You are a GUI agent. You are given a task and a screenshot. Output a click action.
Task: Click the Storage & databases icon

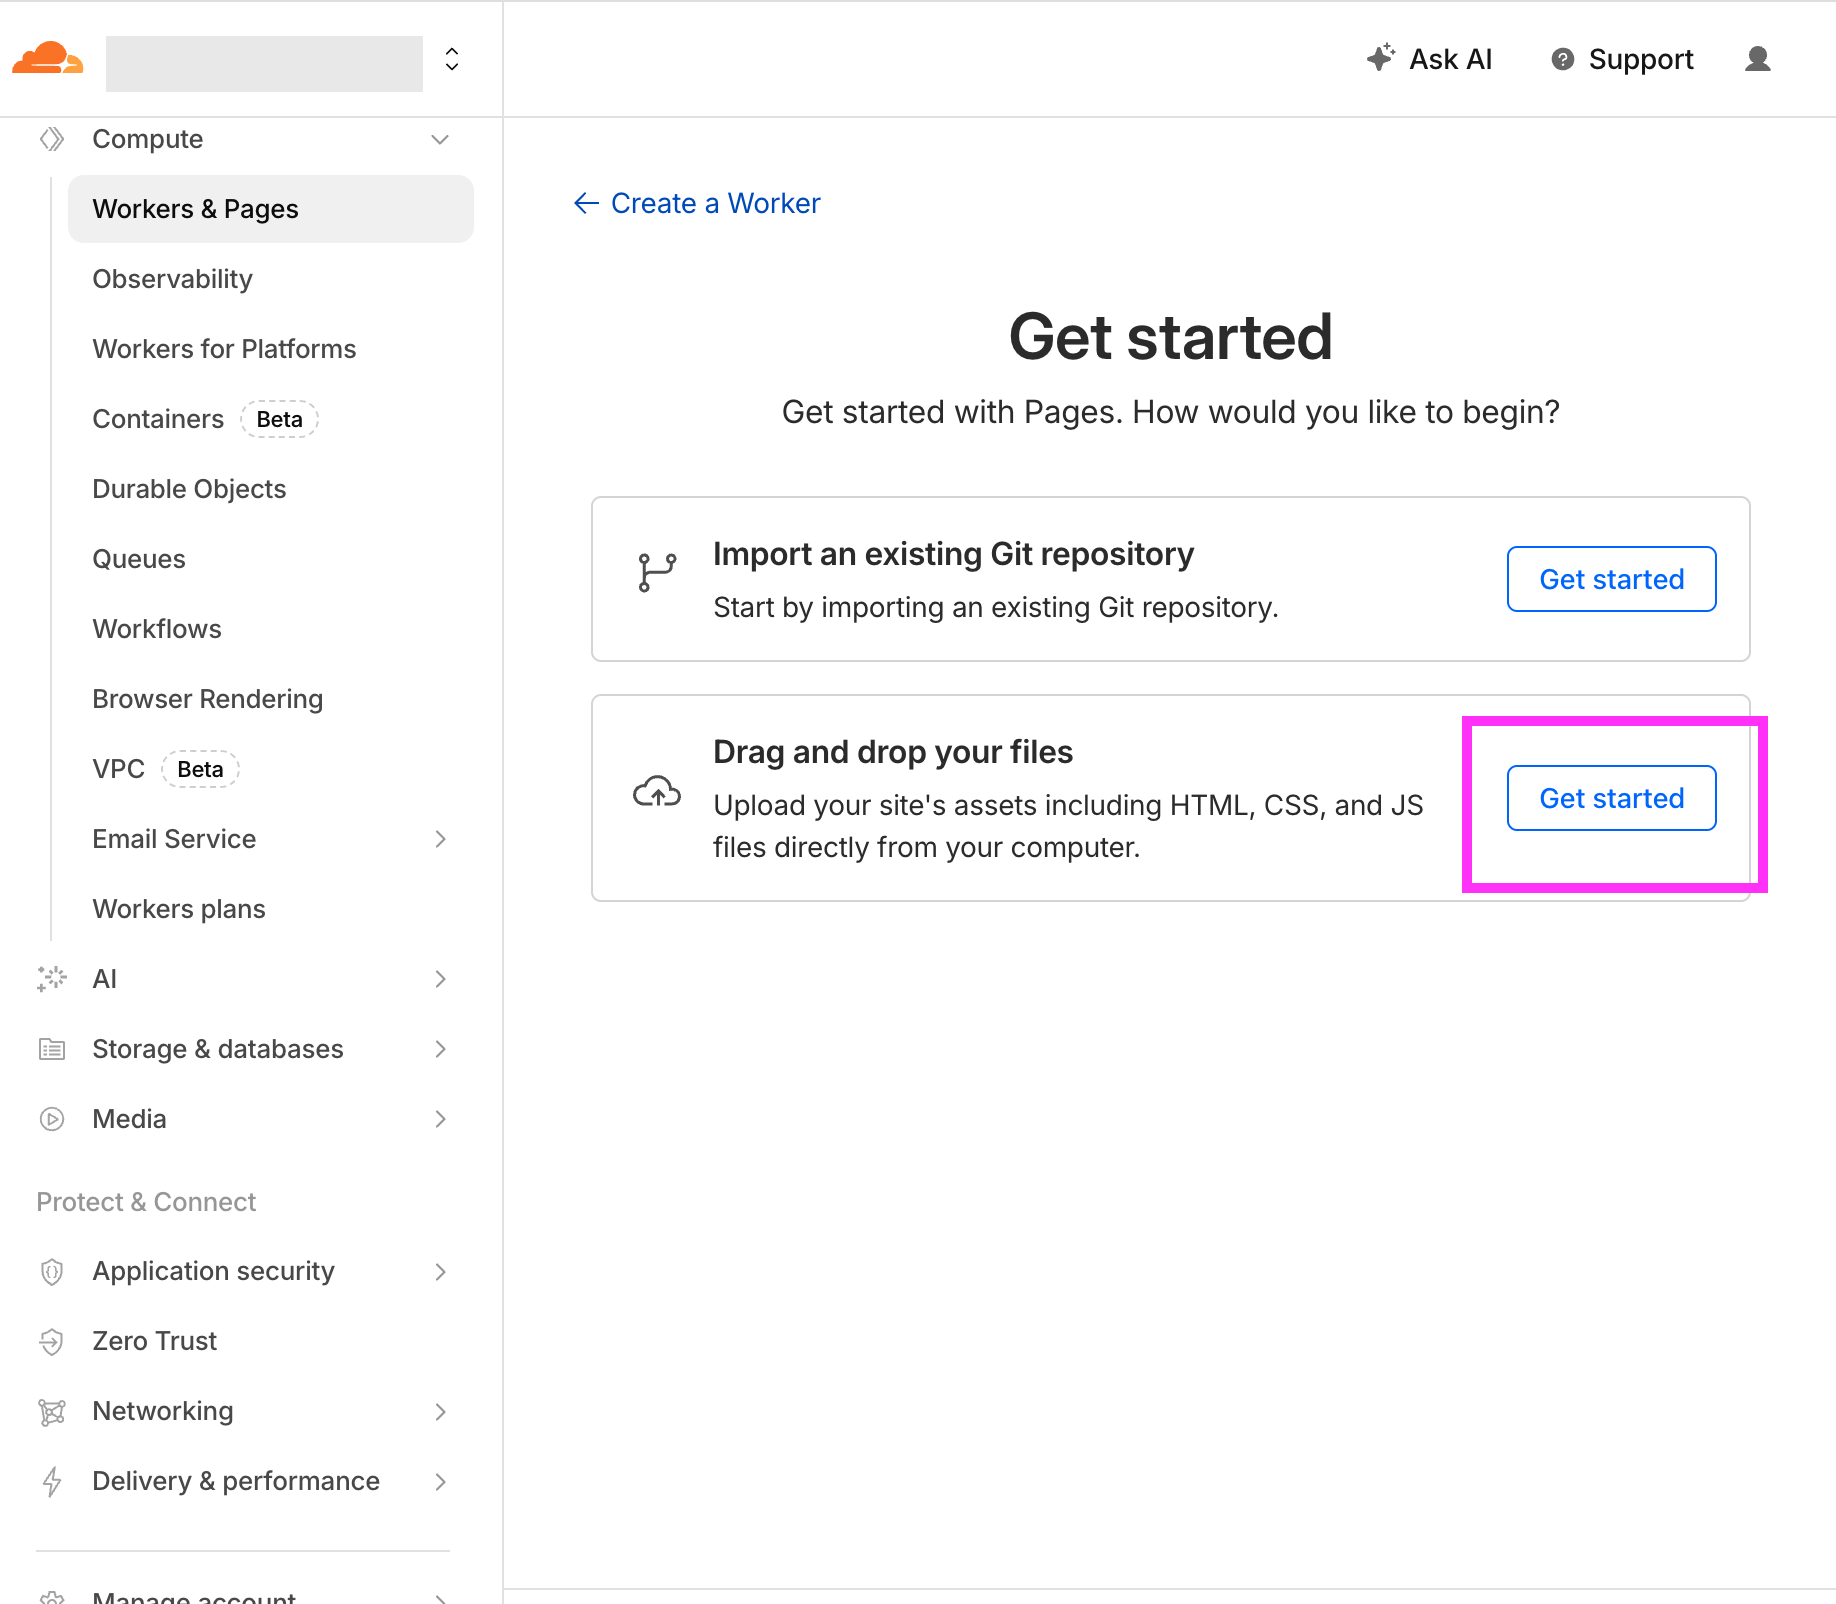(52, 1049)
